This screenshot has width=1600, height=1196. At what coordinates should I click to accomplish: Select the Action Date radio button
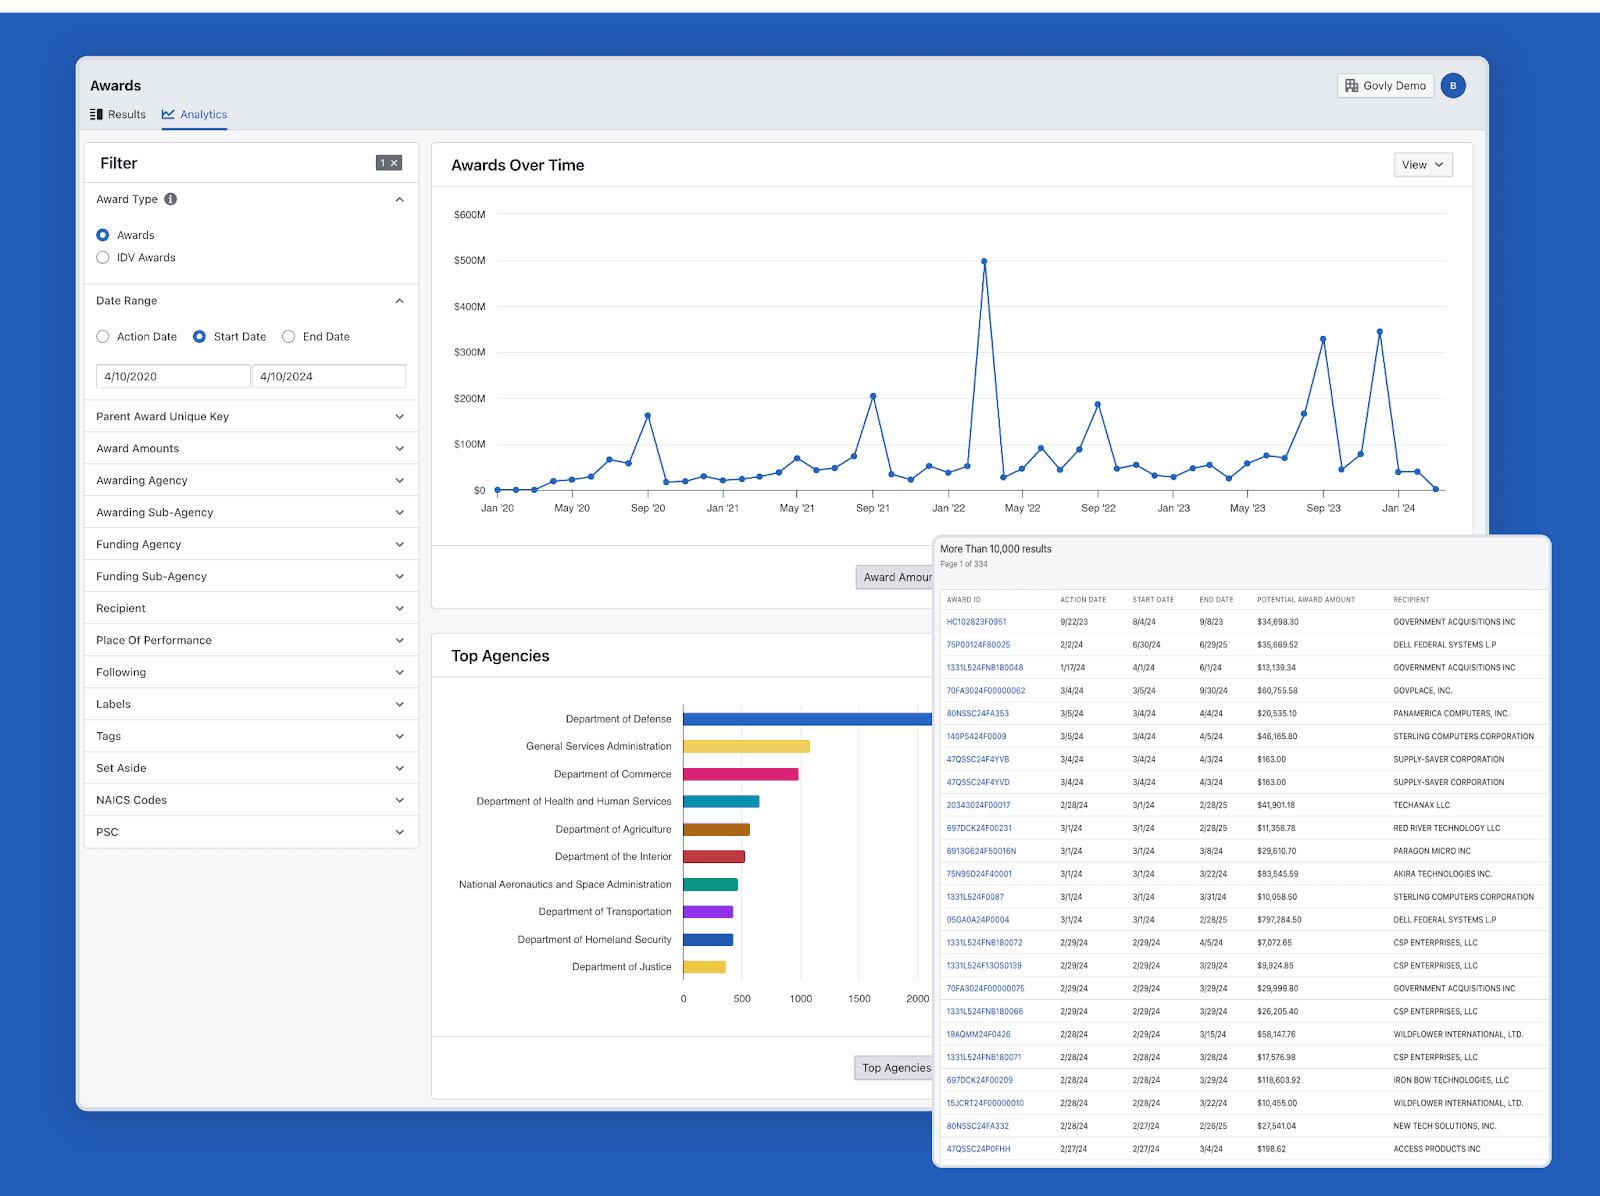pyautogui.click(x=103, y=337)
